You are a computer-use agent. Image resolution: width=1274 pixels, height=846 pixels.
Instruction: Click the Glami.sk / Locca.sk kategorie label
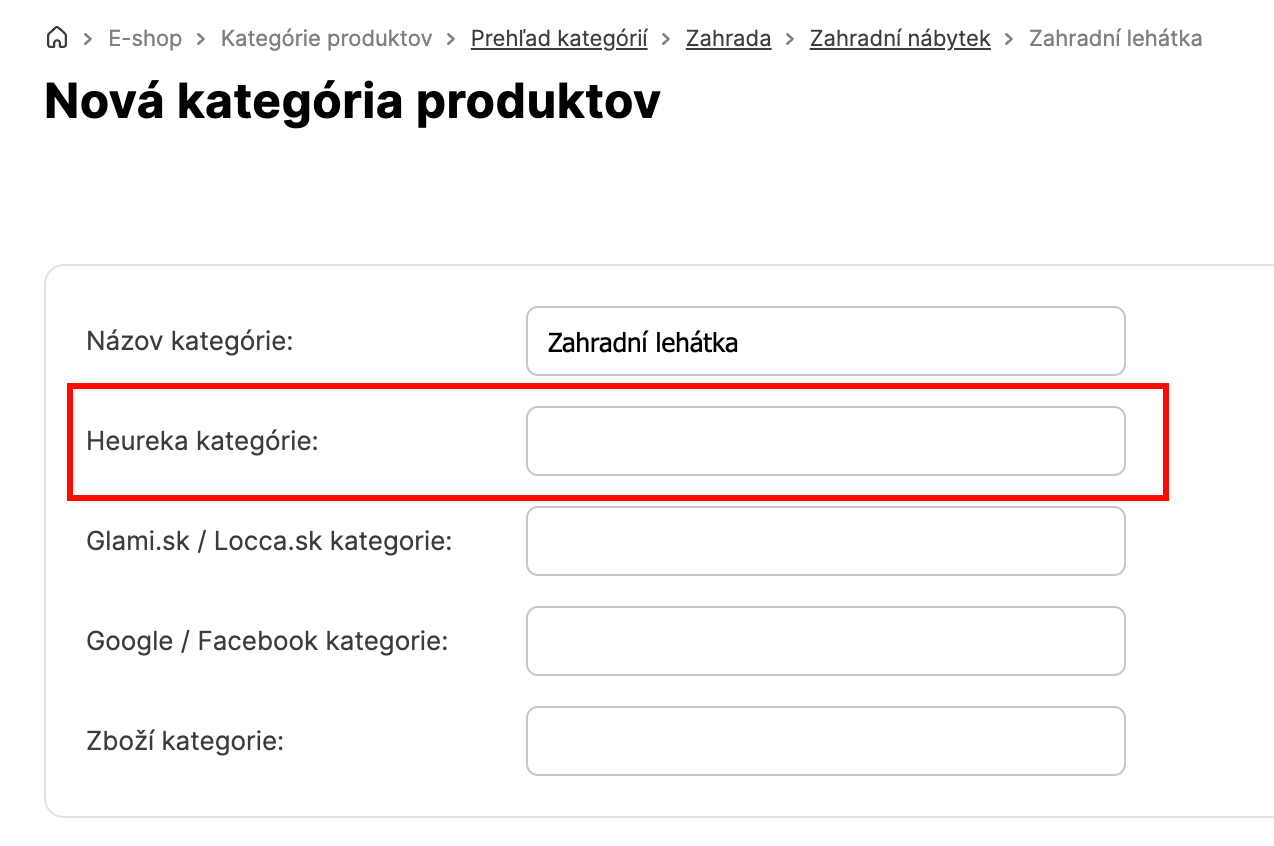point(269,541)
